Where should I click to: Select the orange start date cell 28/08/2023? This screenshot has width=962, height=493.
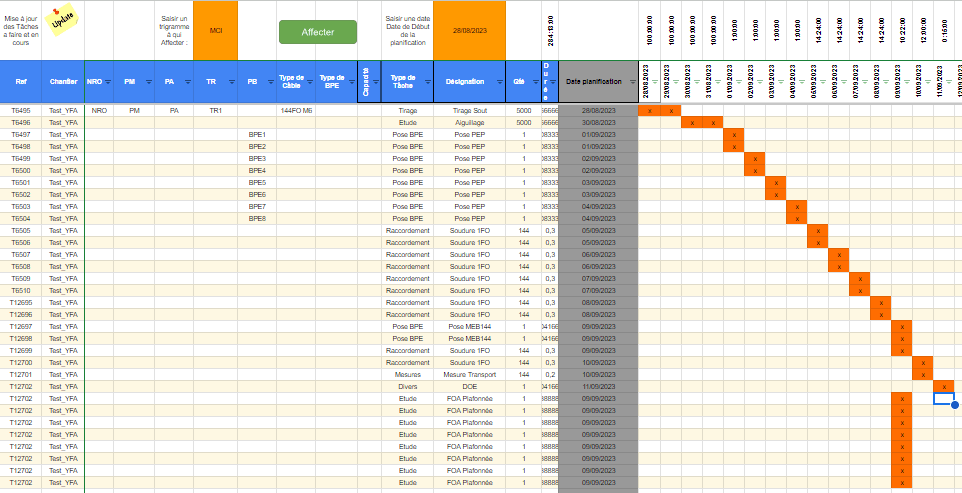468,31
